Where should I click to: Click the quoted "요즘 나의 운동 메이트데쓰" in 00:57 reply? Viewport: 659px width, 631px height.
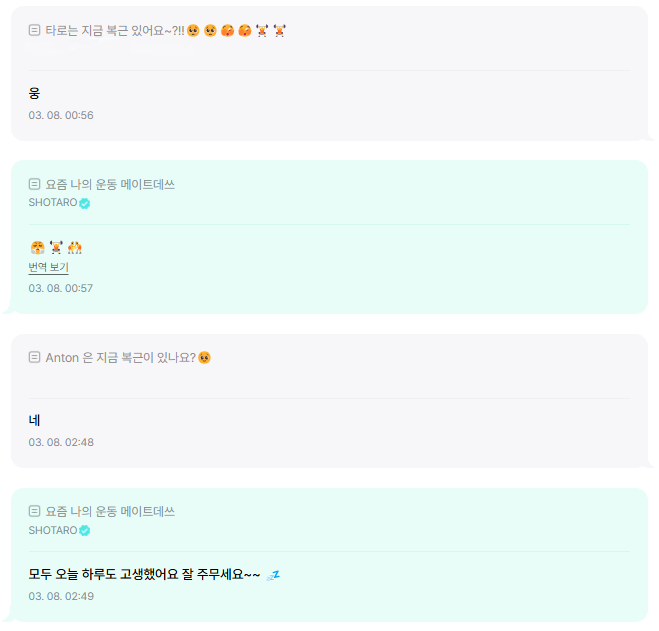[x=110, y=185]
